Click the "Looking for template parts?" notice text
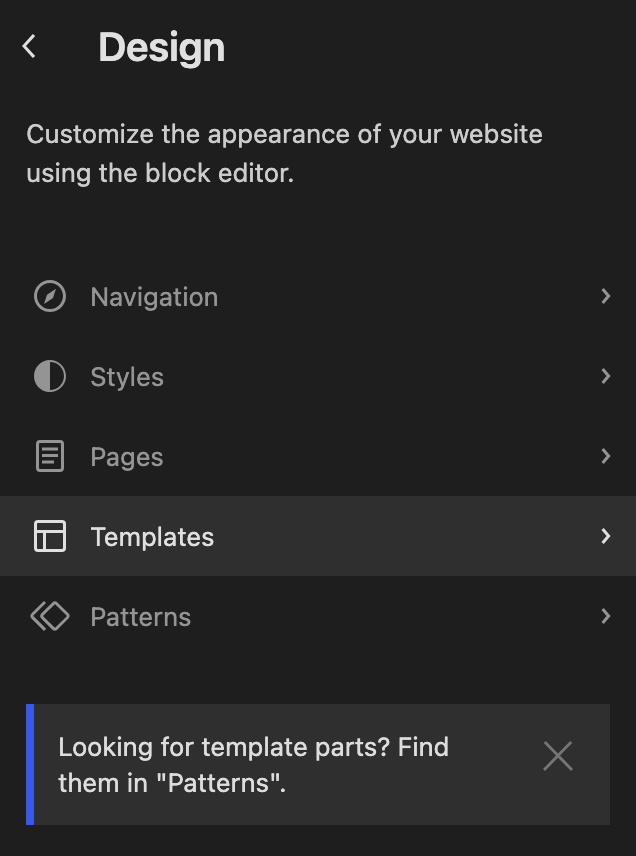The height and width of the screenshot is (856, 636). click(254, 765)
